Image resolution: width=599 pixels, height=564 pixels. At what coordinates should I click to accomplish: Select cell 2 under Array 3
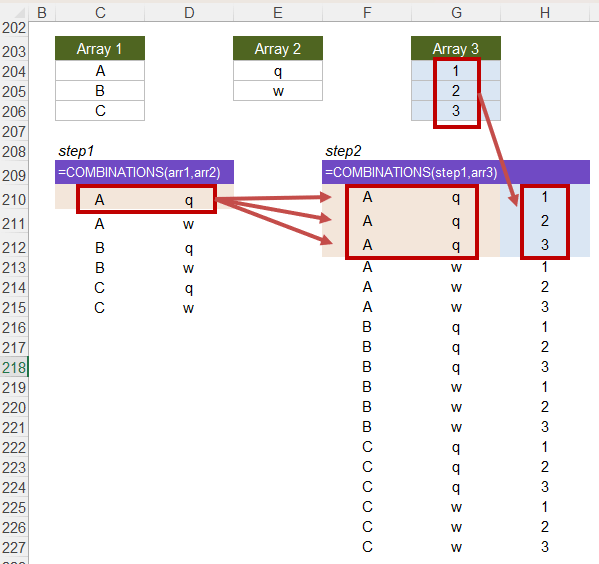[x=456, y=91]
